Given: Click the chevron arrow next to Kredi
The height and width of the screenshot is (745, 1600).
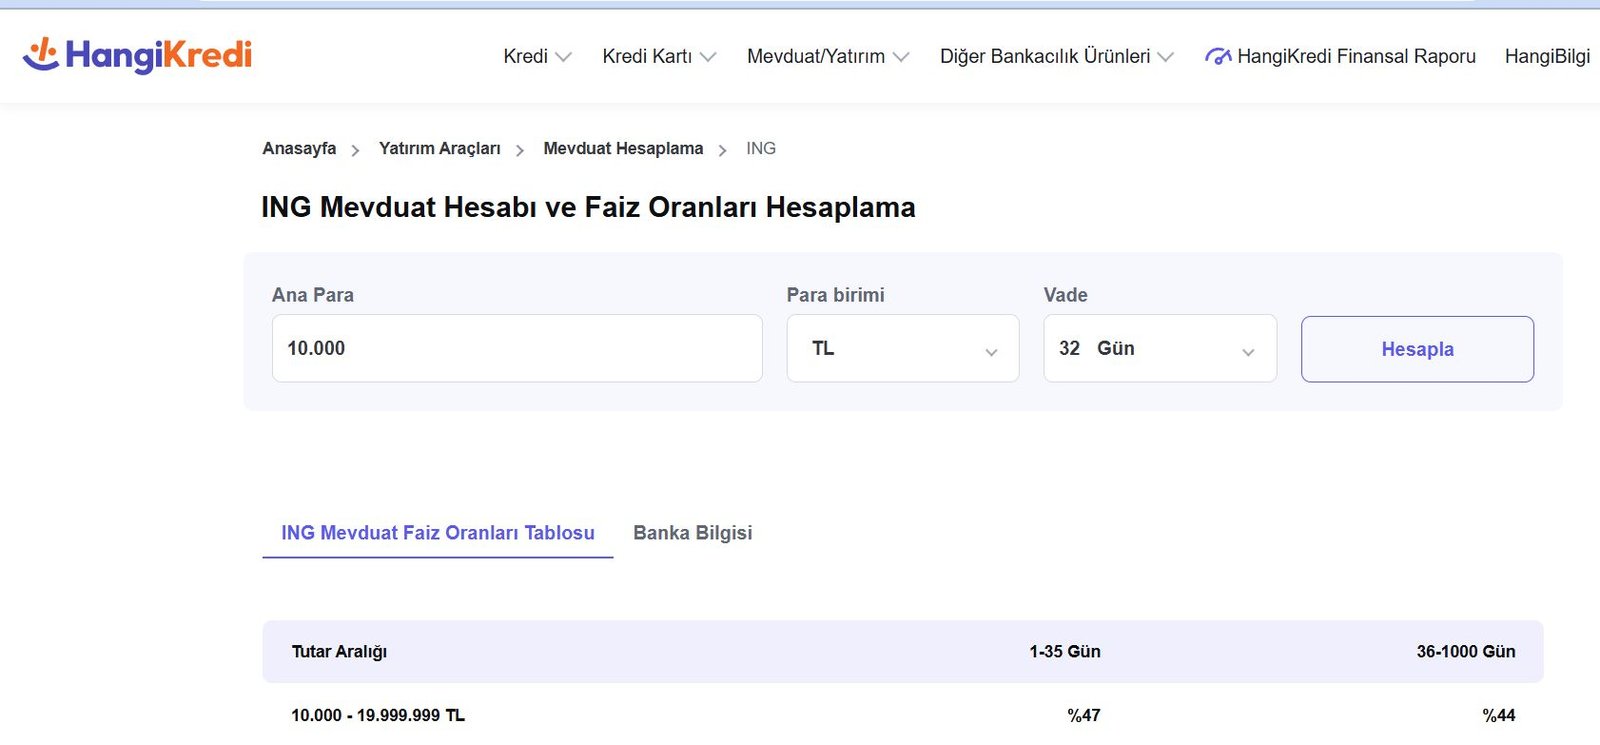Looking at the screenshot, I should [x=563, y=58].
